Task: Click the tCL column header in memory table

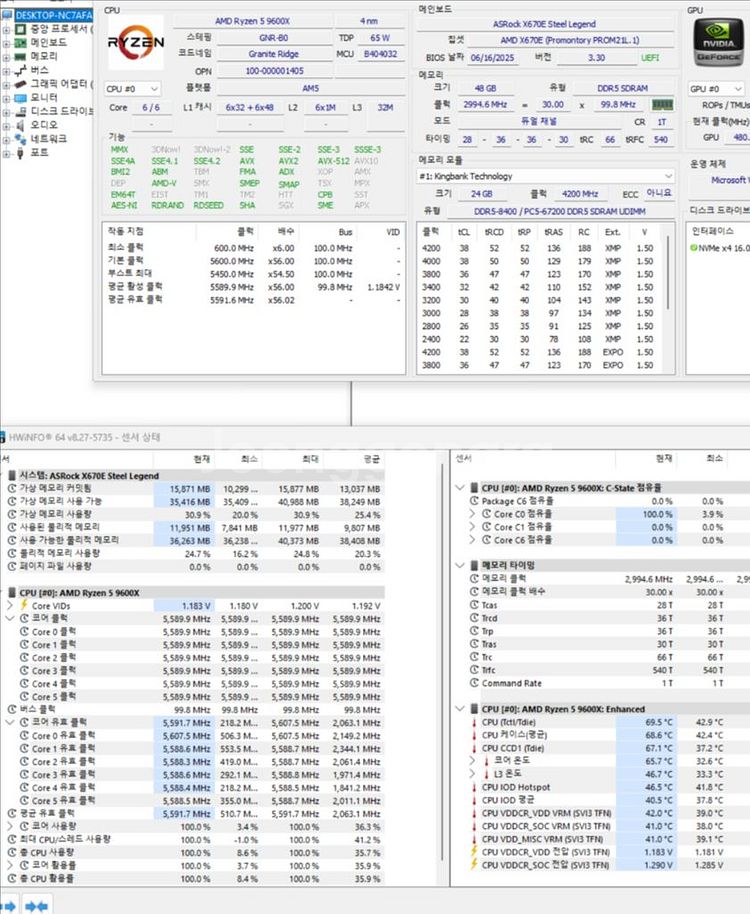Action: coord(463,232)
